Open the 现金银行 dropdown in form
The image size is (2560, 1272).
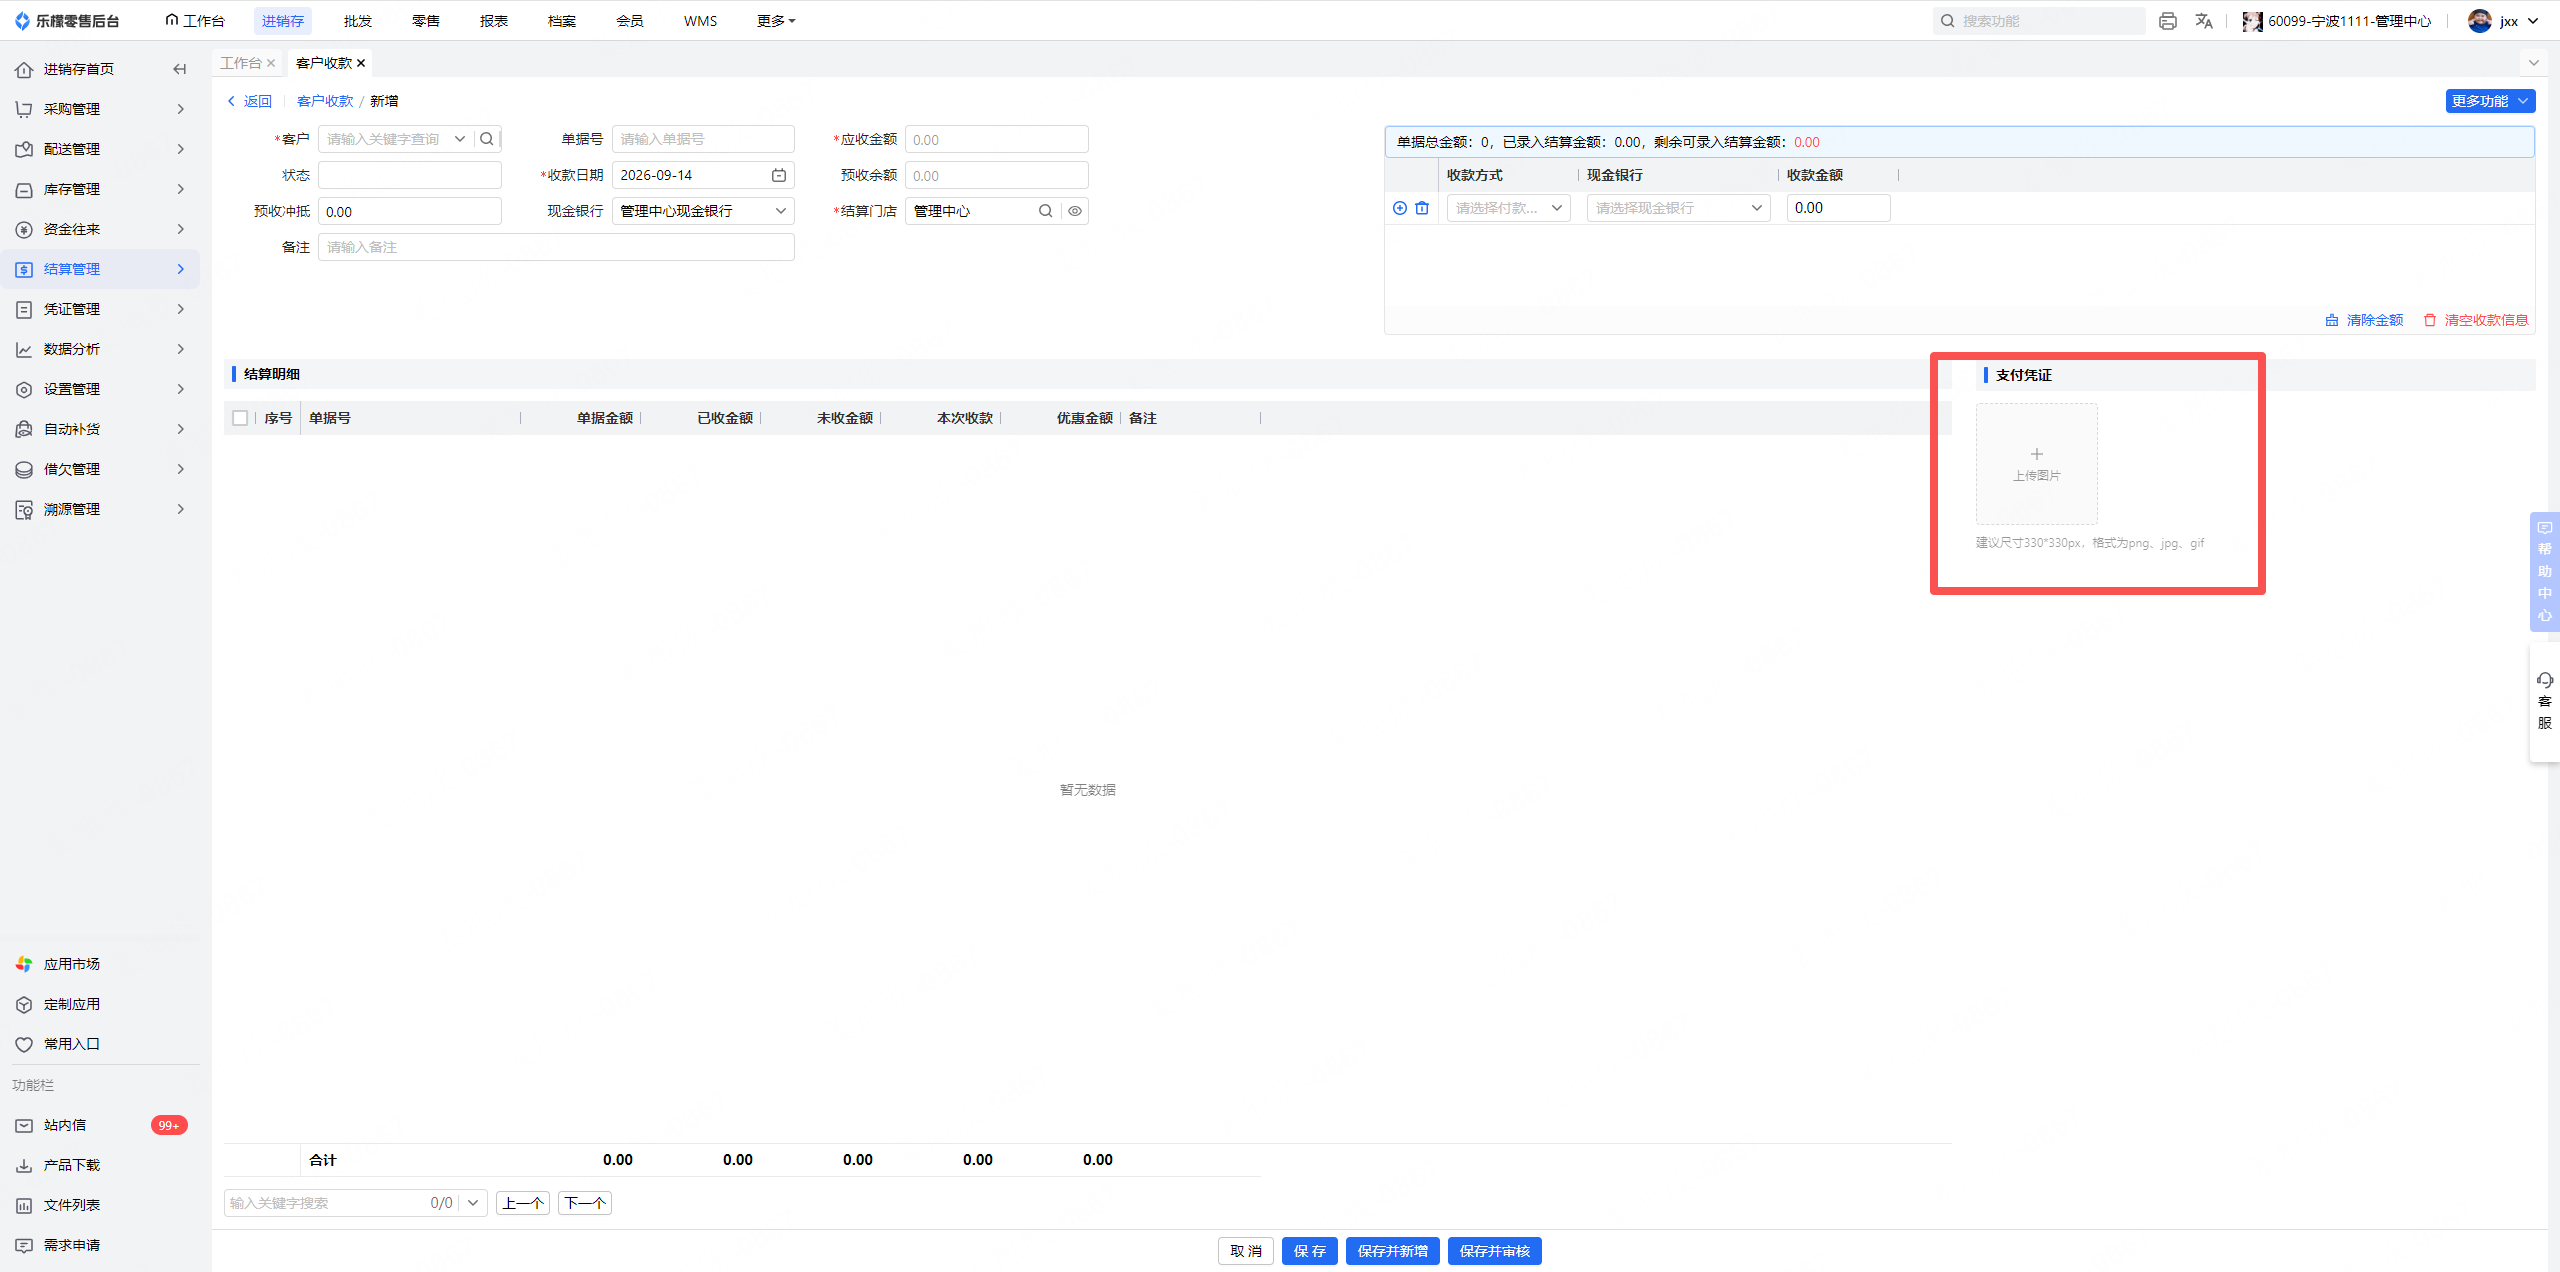click(703, 211)
